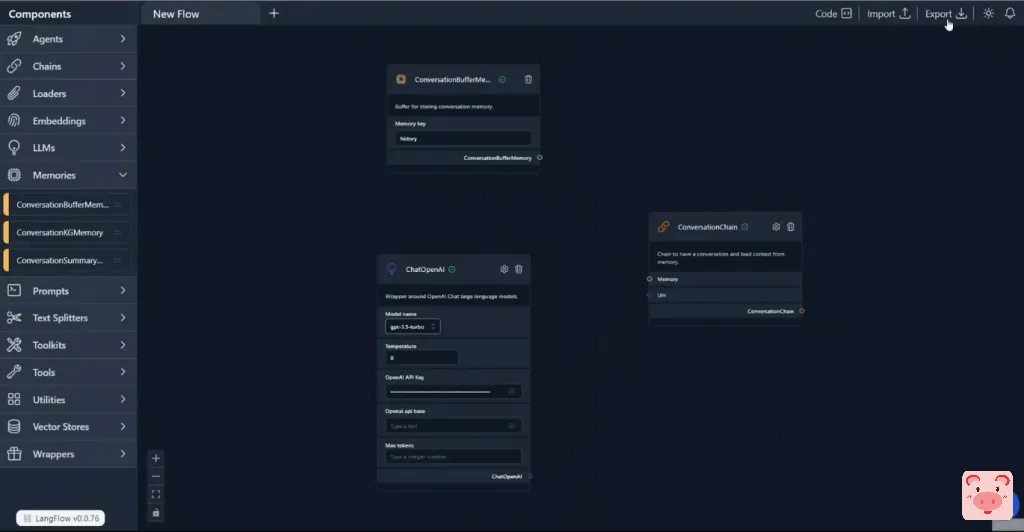Select the ConversationBufferMemory component in sidebar
The width and height of the screenshot is (1024, 532).
[66, 205]
